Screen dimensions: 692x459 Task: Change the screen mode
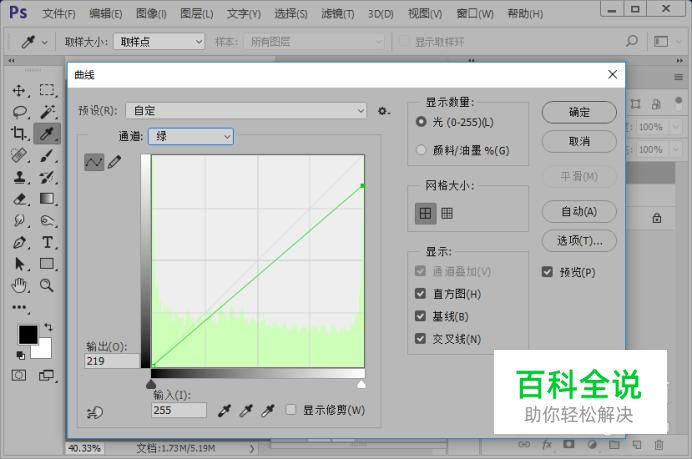tap(46, 376)
